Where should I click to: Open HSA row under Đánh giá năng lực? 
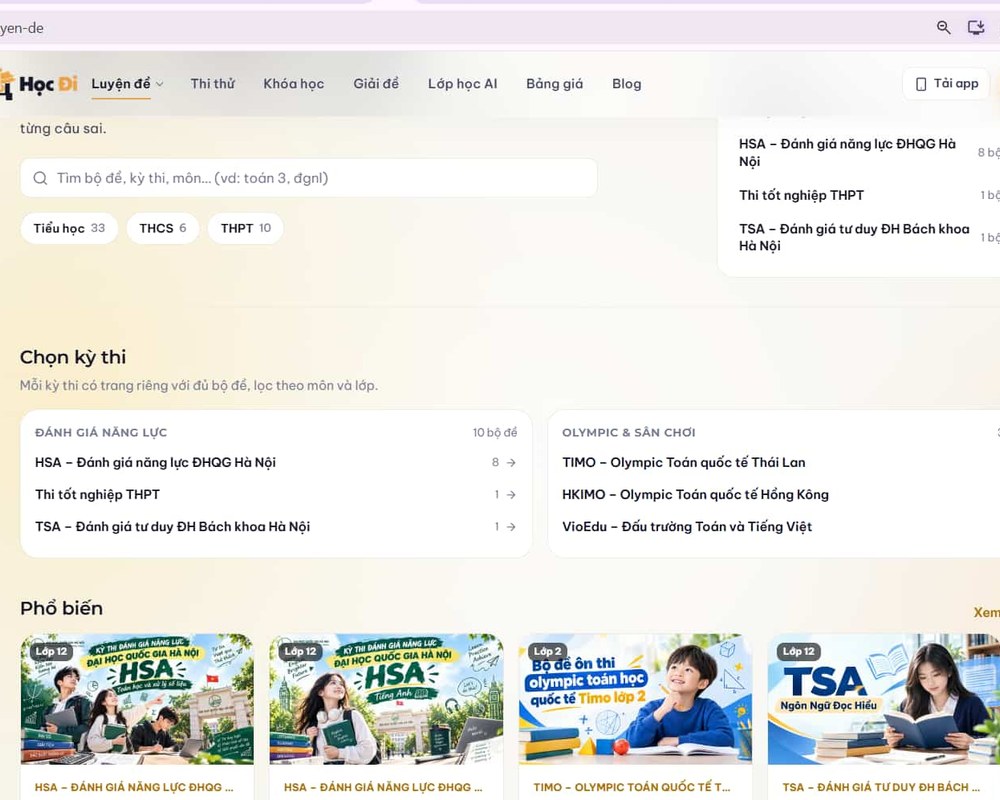[x=276, y=463]
